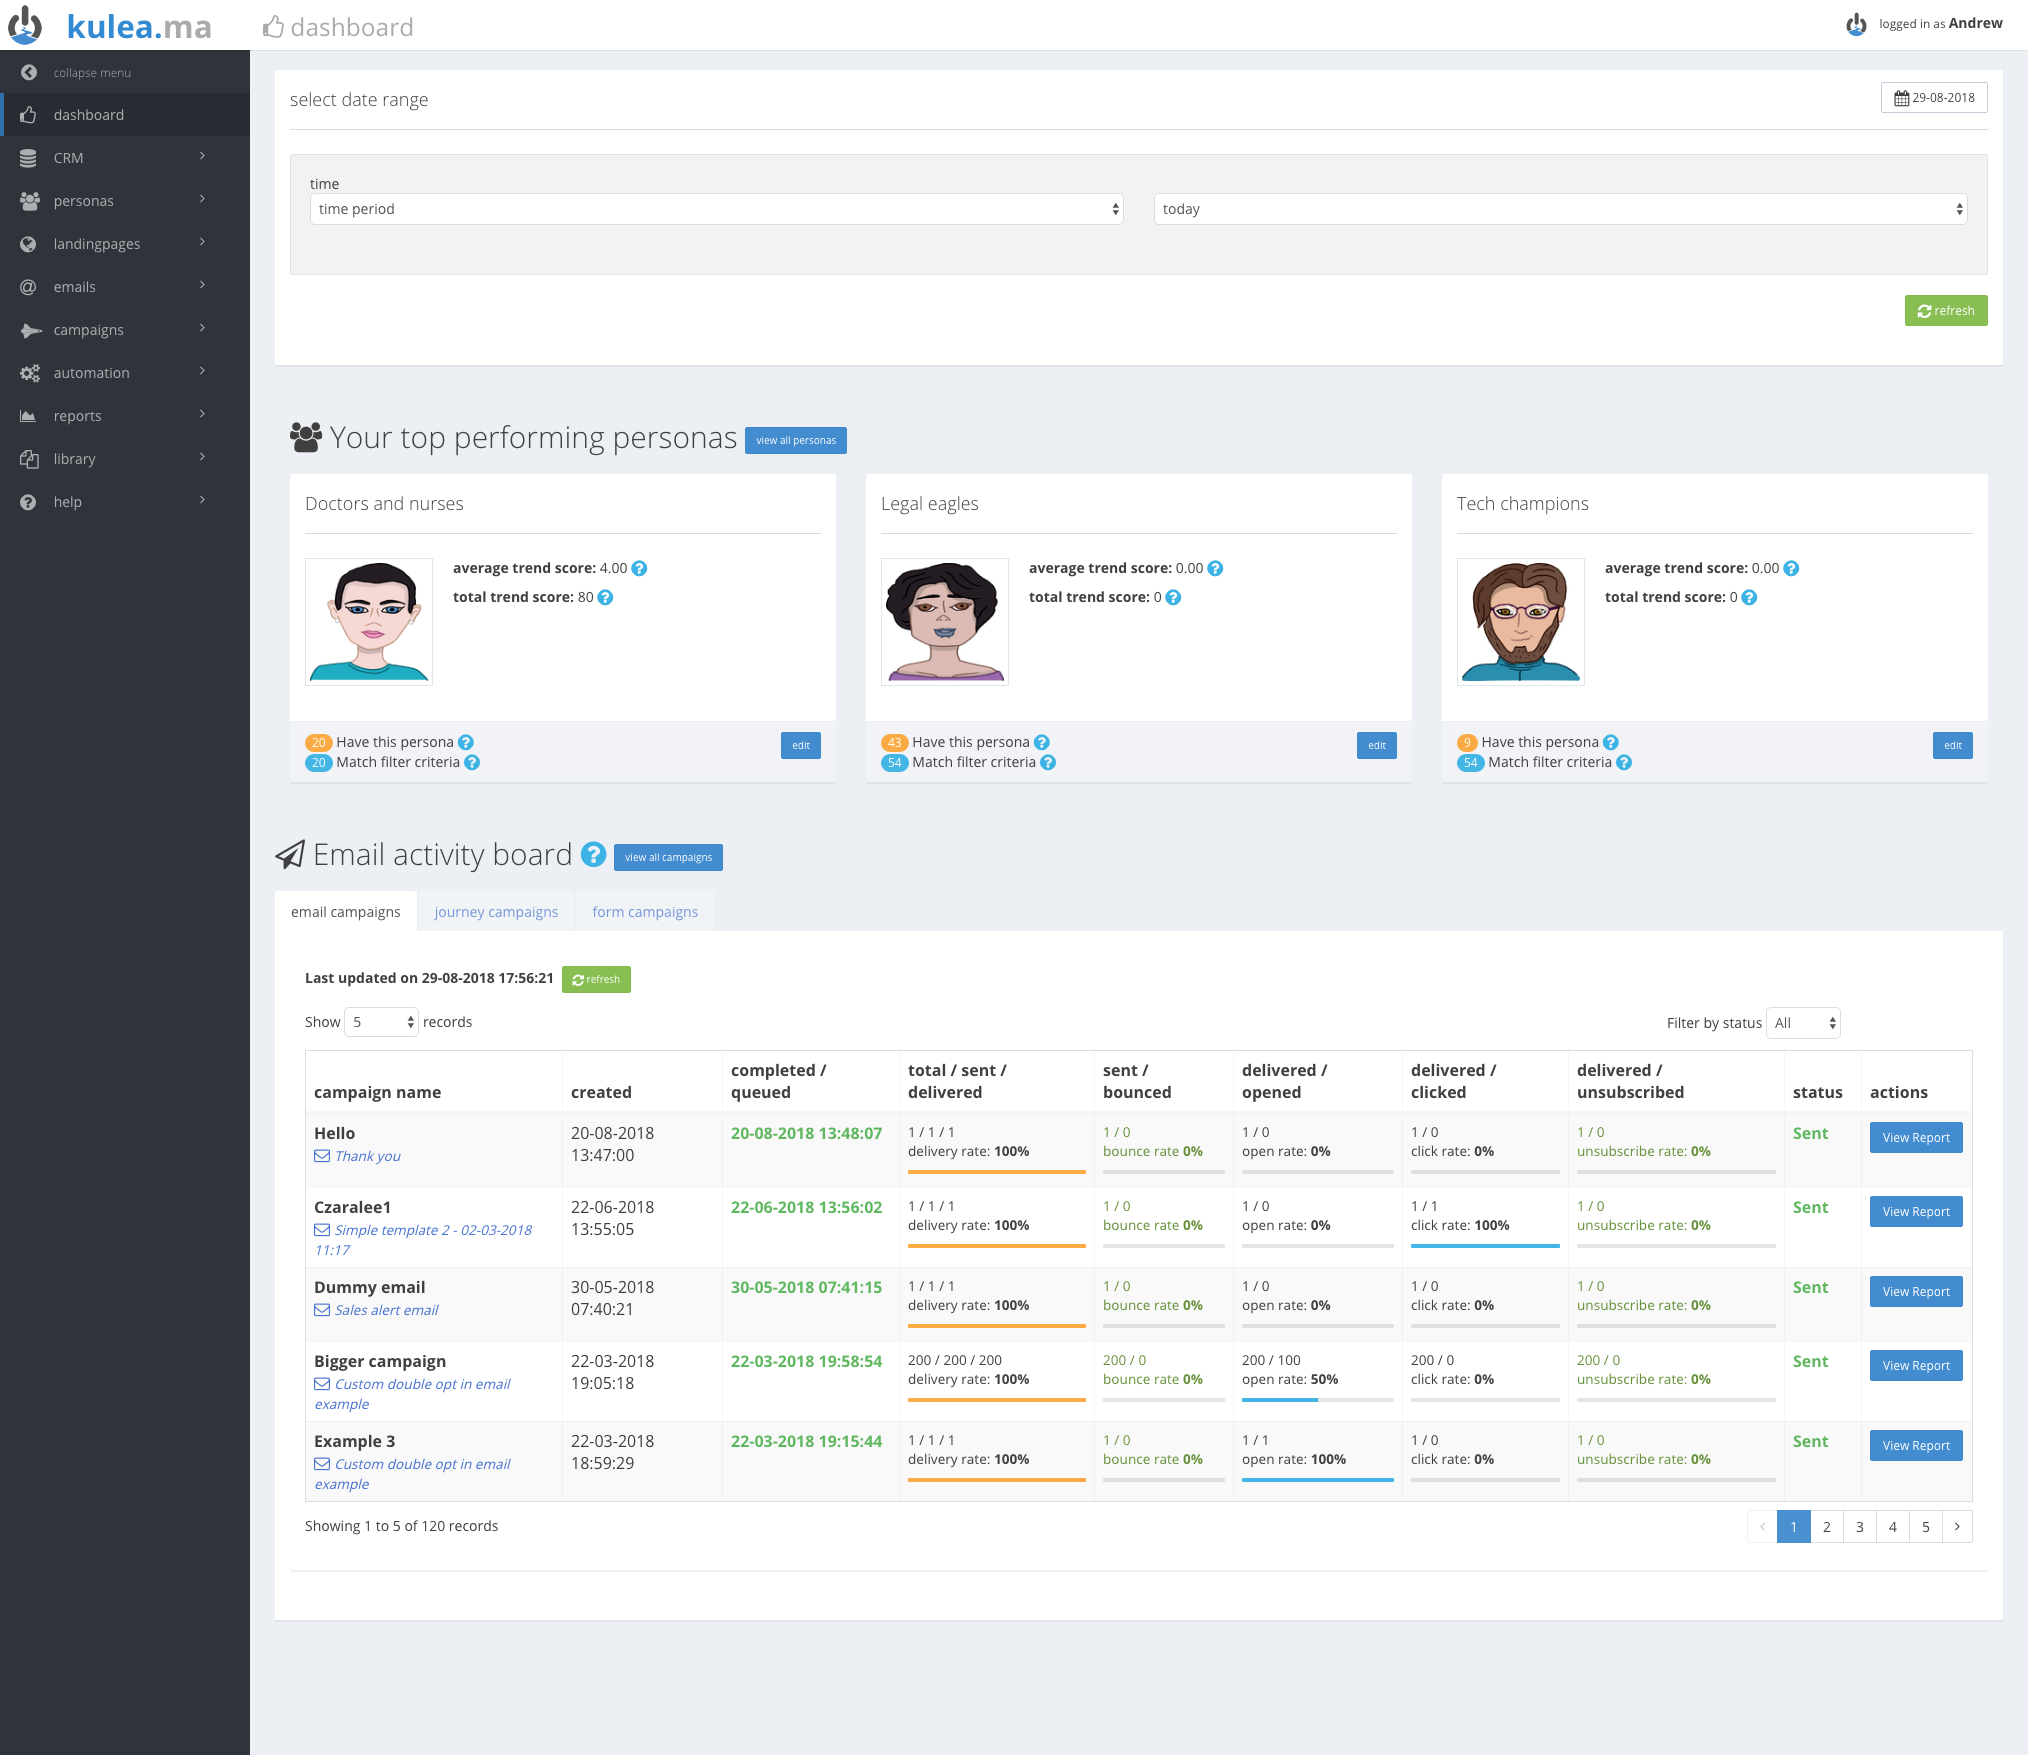Click the calendar date button 29-08-2018

pyautogui.click(x=1933, y=98)
